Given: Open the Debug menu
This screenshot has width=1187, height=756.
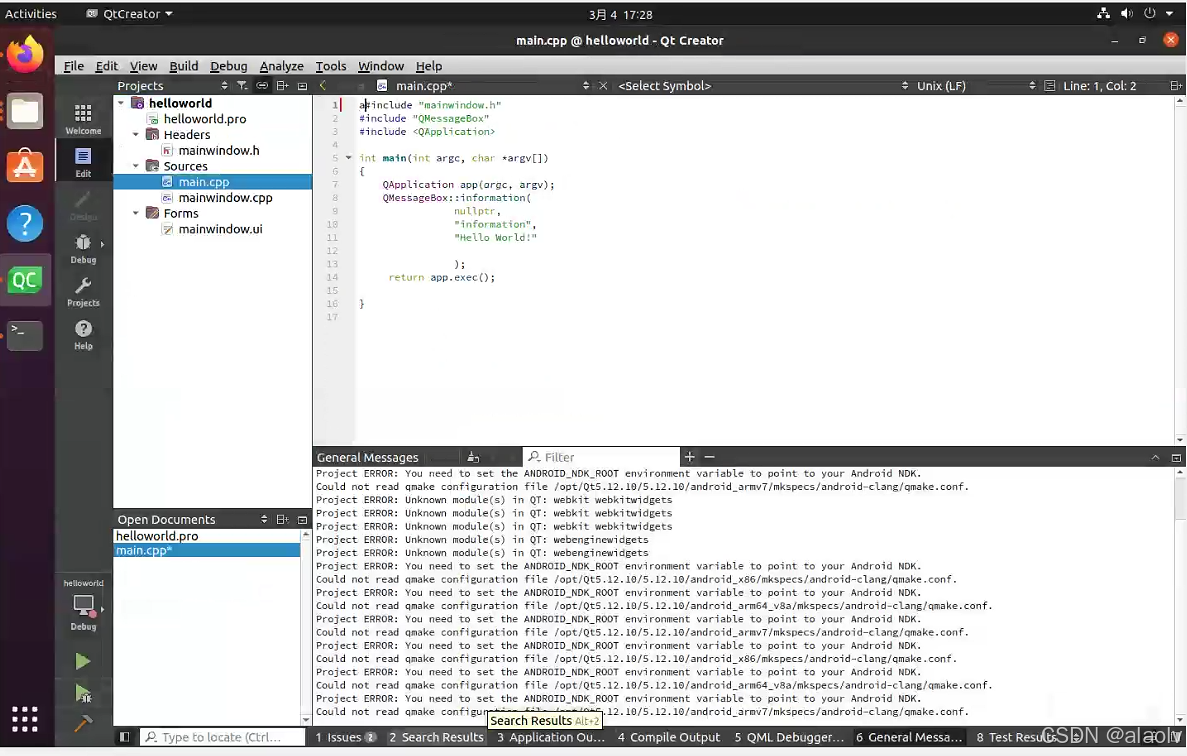Looking at the screenshot, I should tap(229, 66).
